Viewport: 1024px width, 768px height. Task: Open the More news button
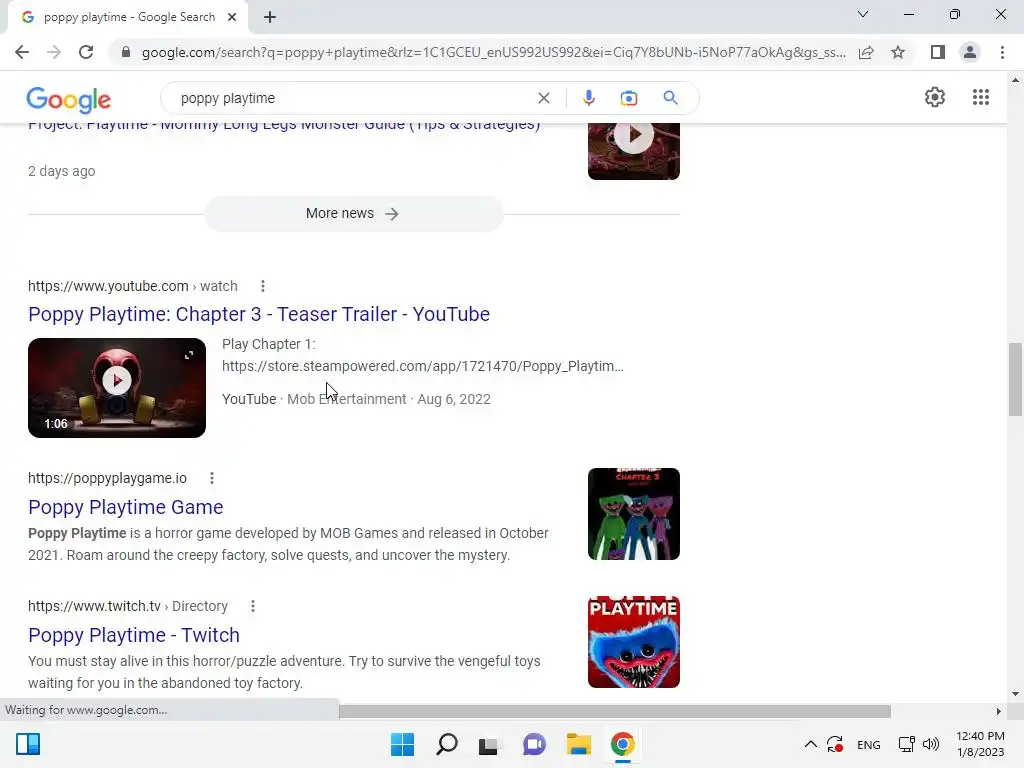tap(353, 214)
